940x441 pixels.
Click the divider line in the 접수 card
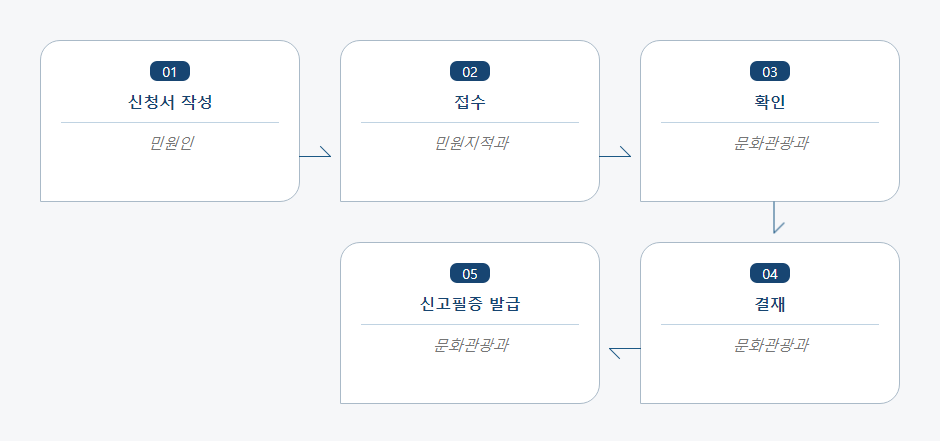[470, 122]
